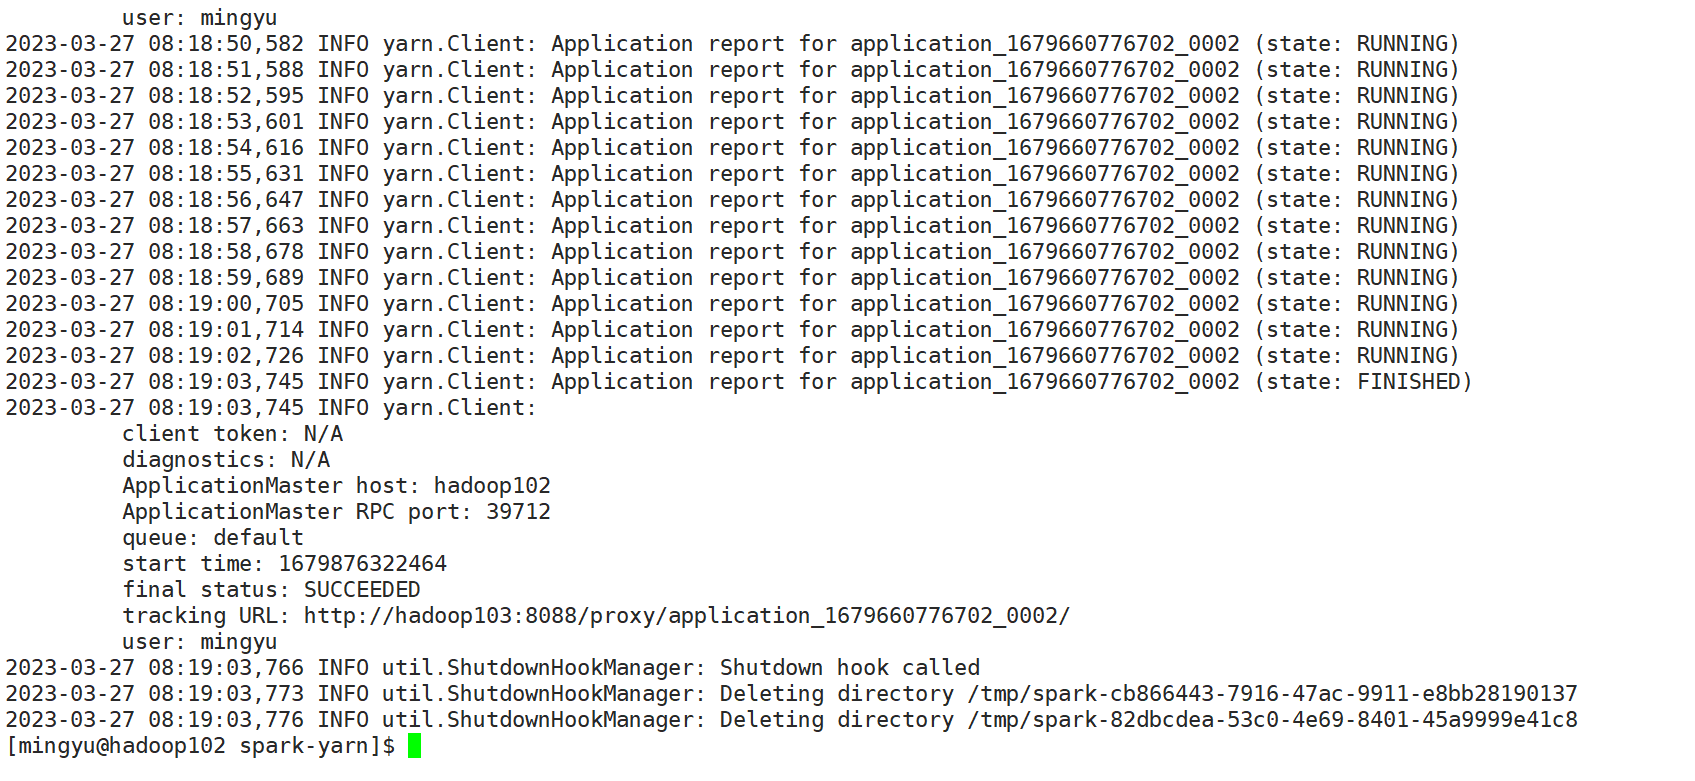Click the 08:19:03,745 line ending with 'yarn.Client:'
Screen dimensions: 1695x781
(x=271, y=408)
